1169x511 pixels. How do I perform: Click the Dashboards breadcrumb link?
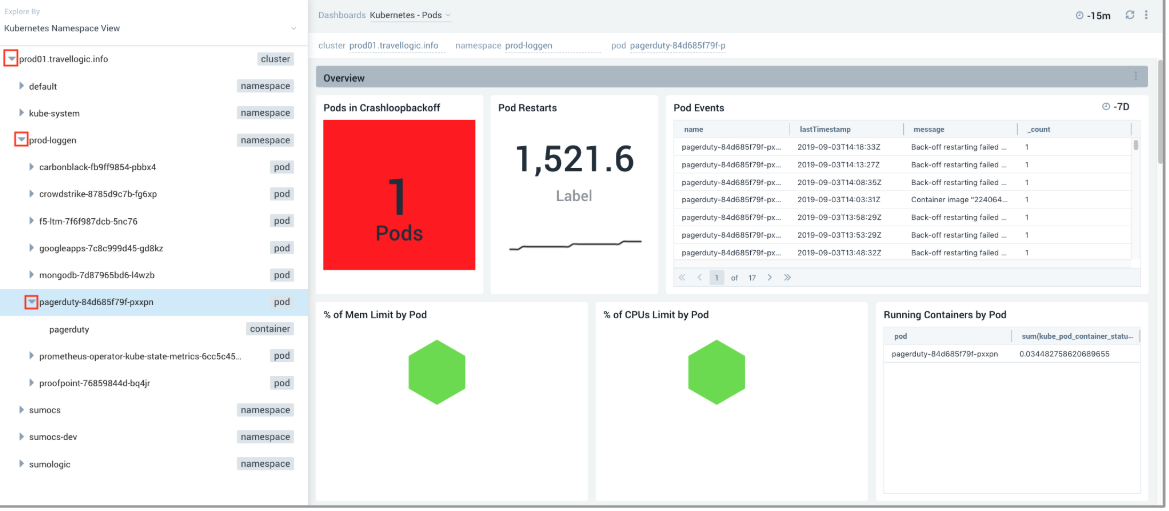click(x=341, y=15)
